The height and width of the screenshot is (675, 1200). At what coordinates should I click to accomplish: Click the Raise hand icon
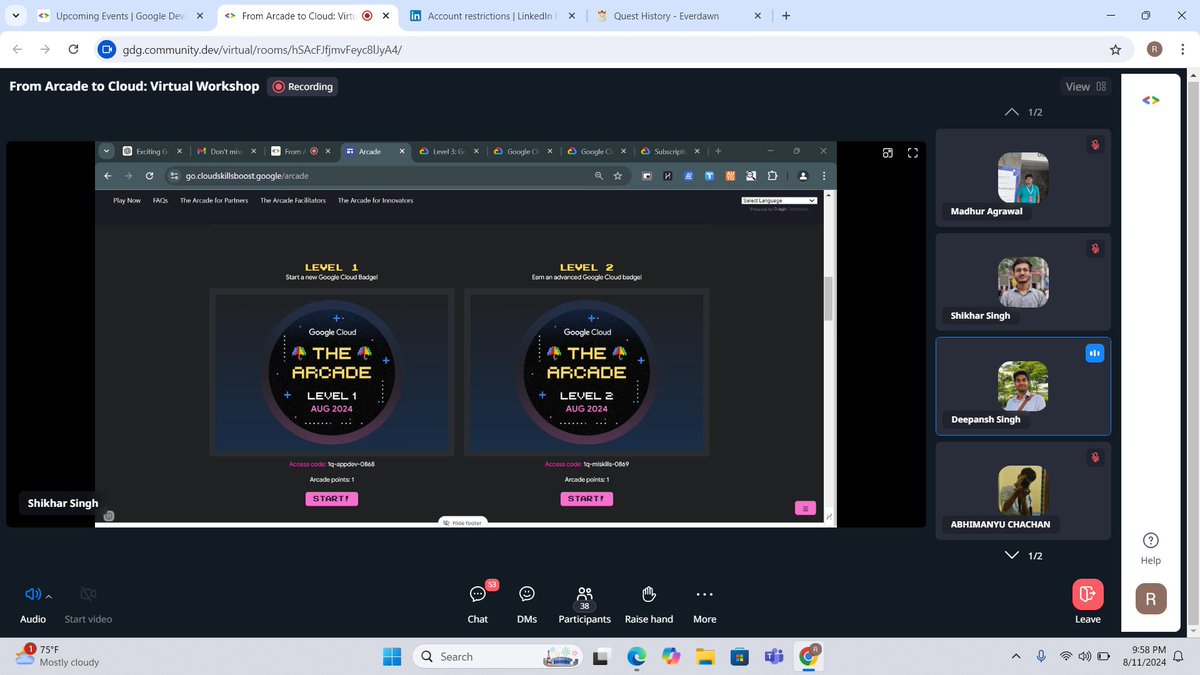(649, 594)
